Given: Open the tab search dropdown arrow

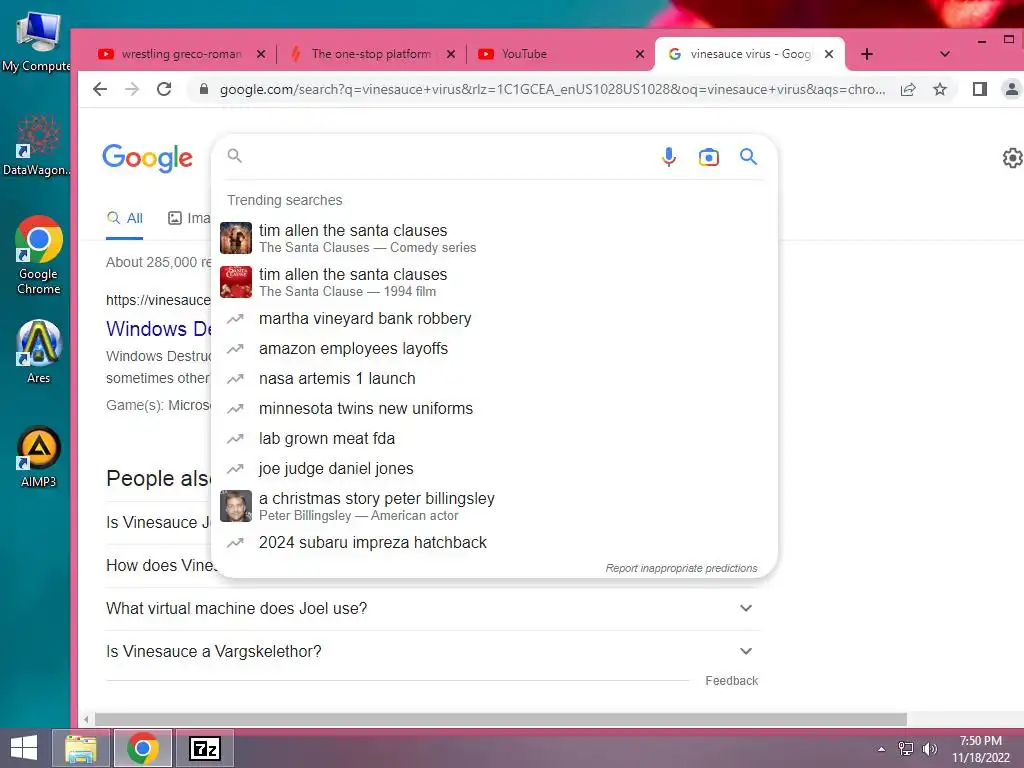Looking at the screenshot, I should (944, 54).
